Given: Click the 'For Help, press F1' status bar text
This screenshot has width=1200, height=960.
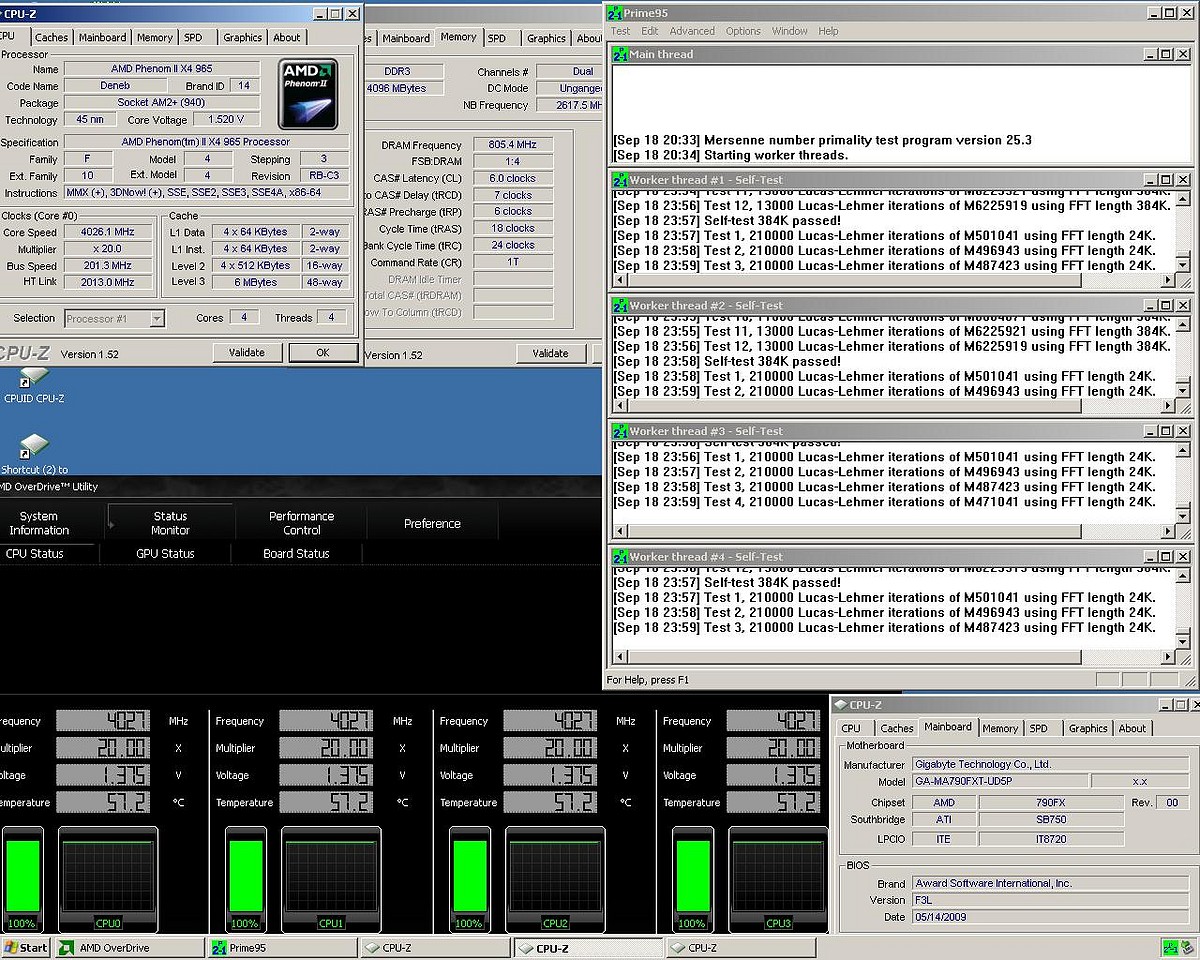Looking at the screenshot, I should (648, 680).
